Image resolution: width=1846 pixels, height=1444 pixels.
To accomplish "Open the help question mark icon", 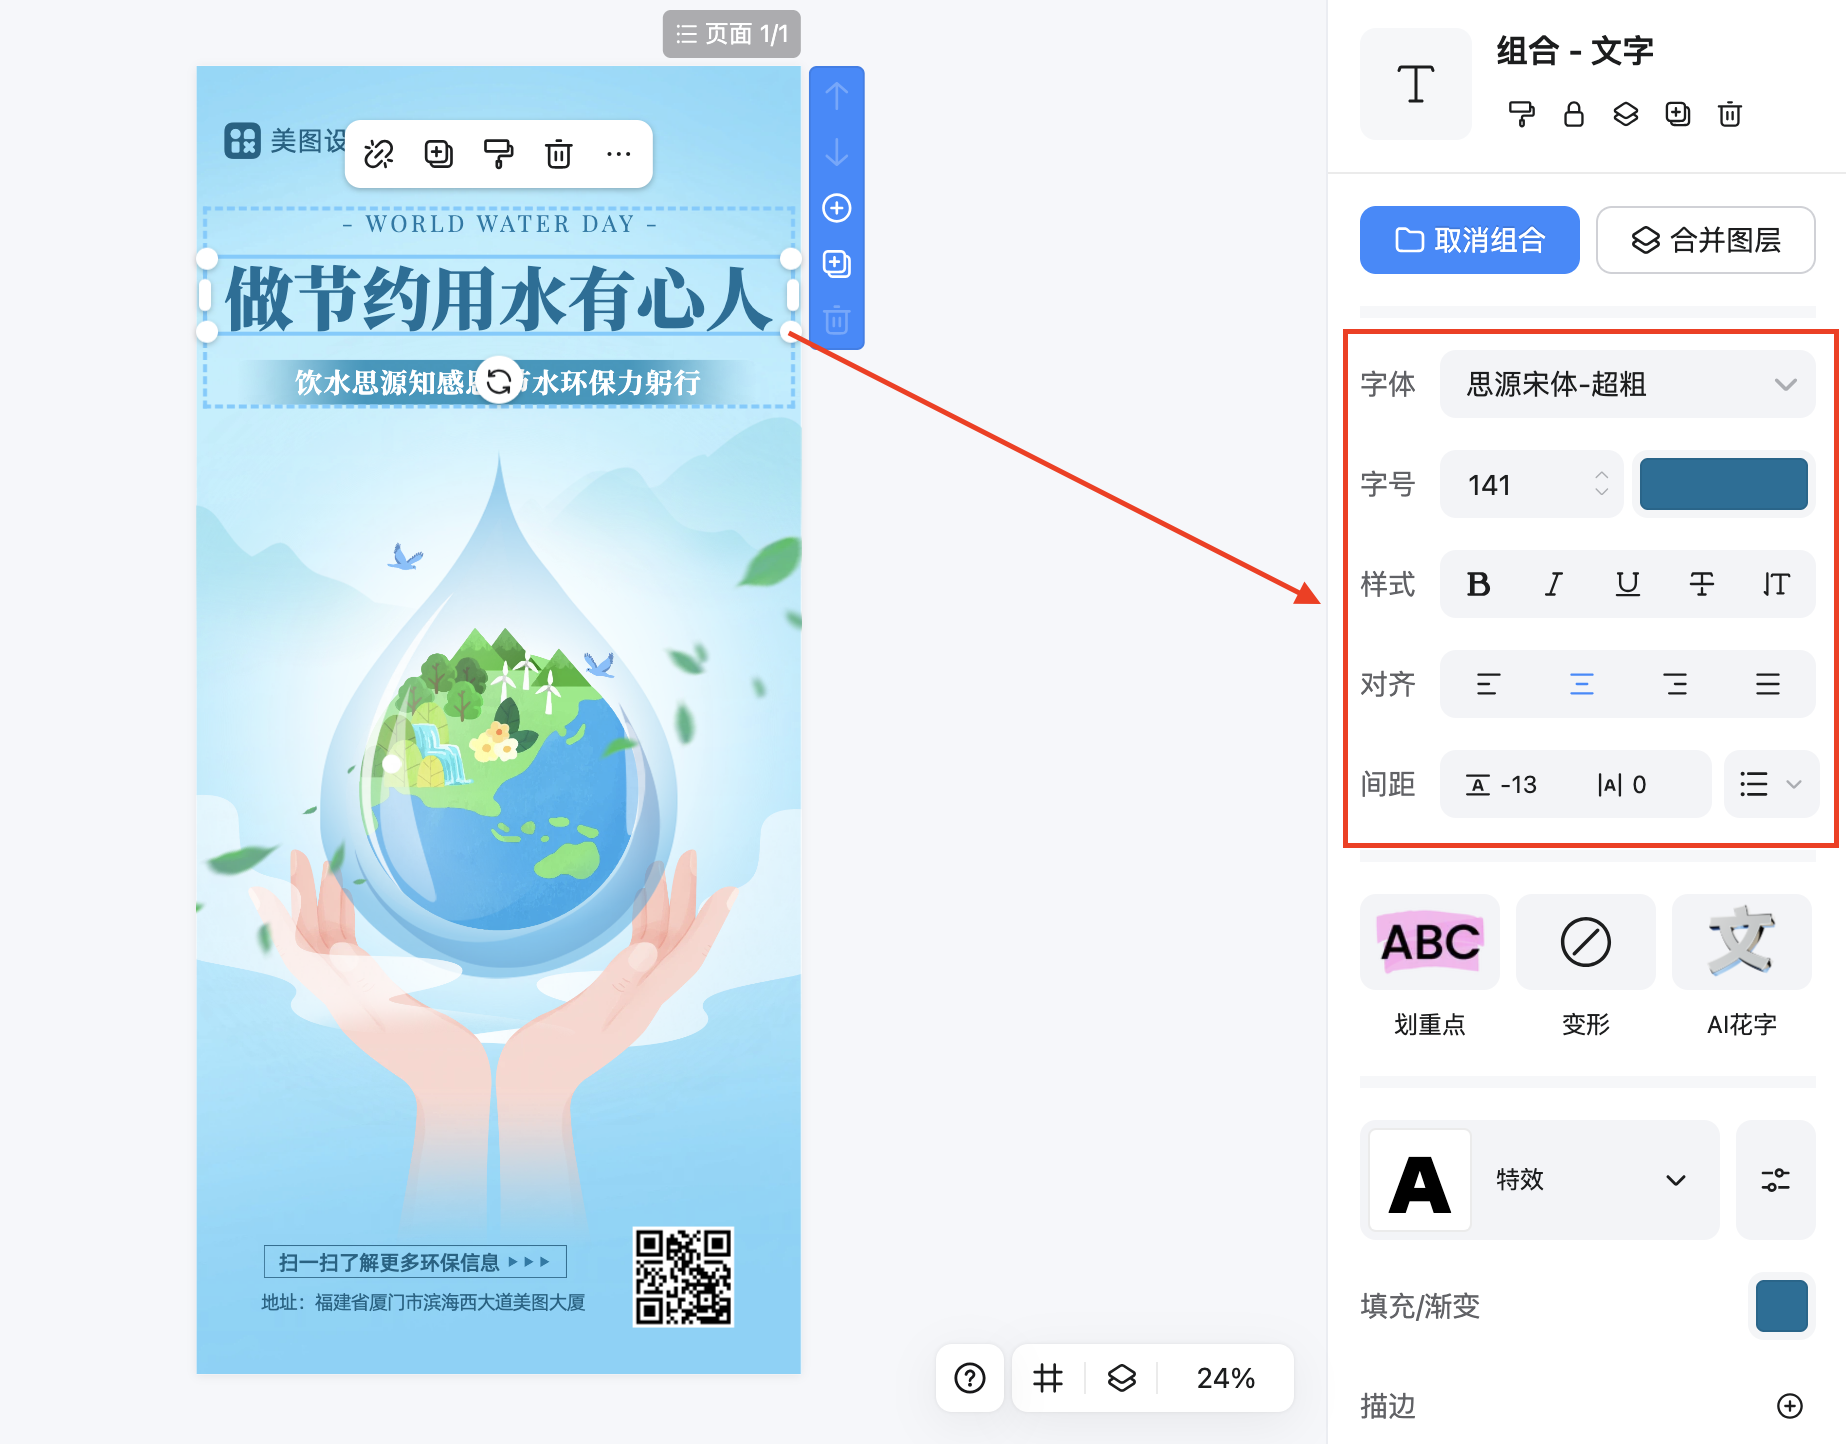I will click(968, 1378).
